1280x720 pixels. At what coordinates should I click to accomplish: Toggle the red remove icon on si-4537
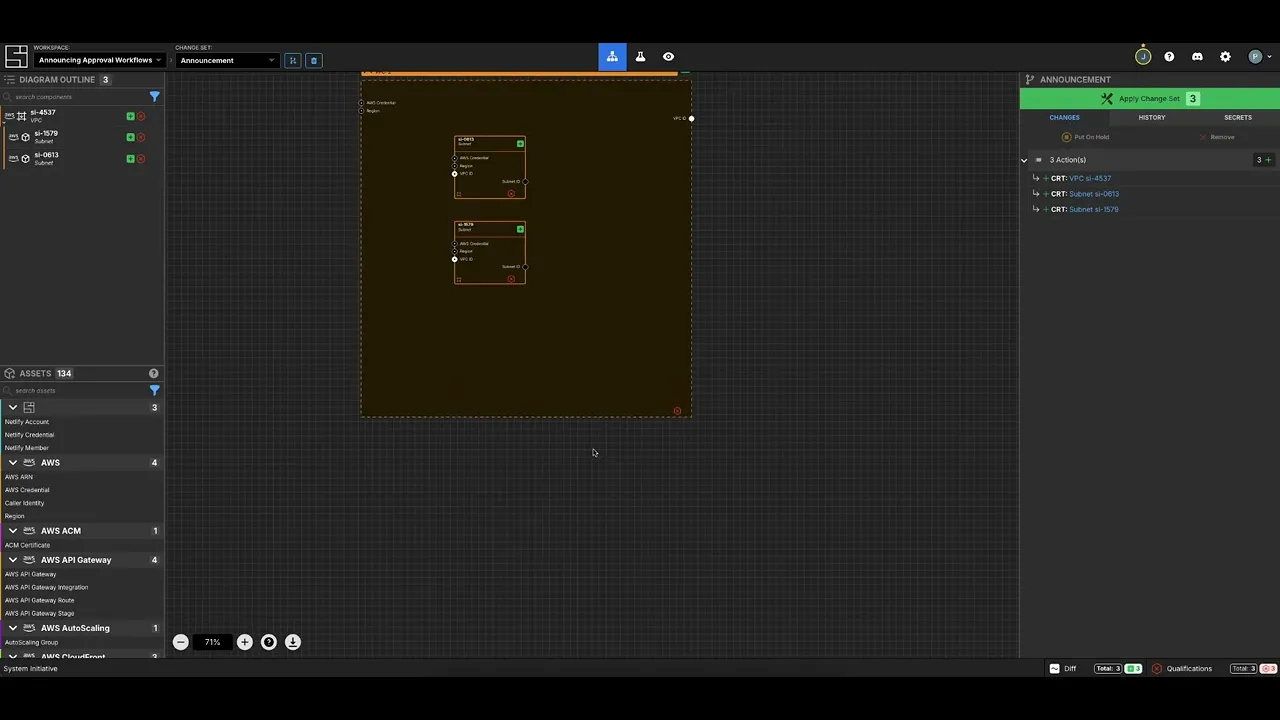(141, 116)
